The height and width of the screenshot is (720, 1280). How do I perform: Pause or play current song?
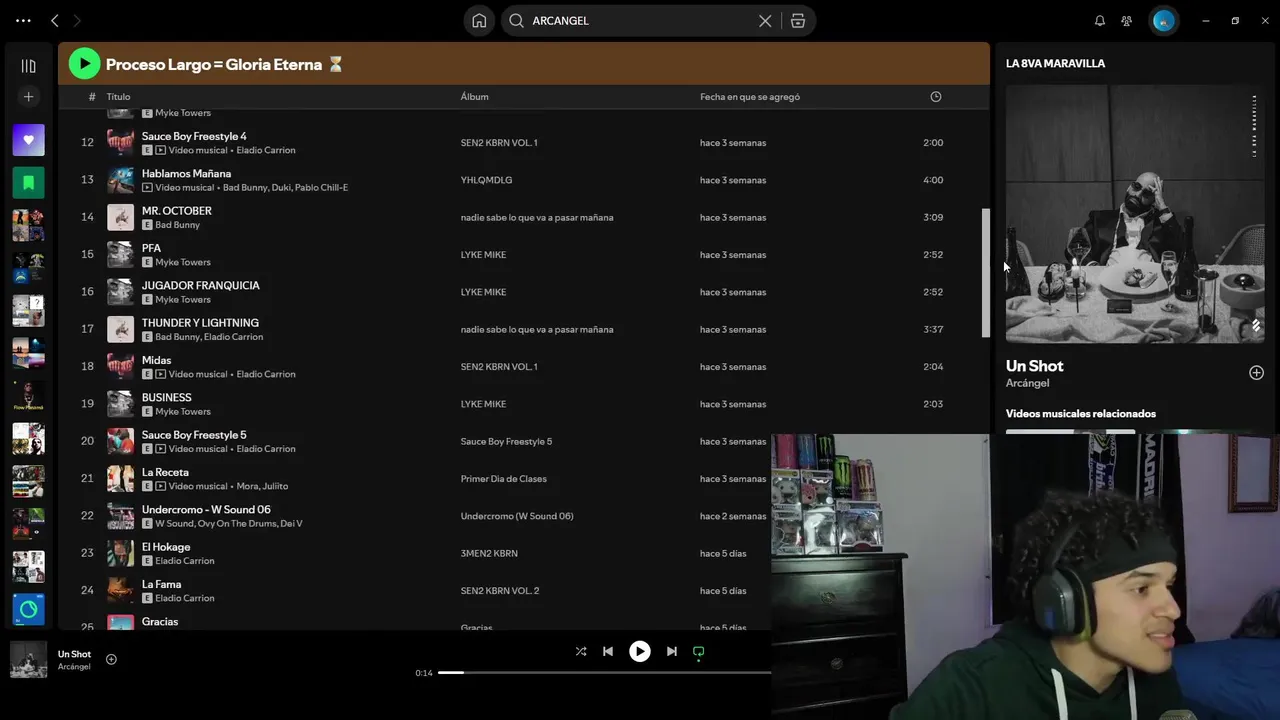[640, 651]
